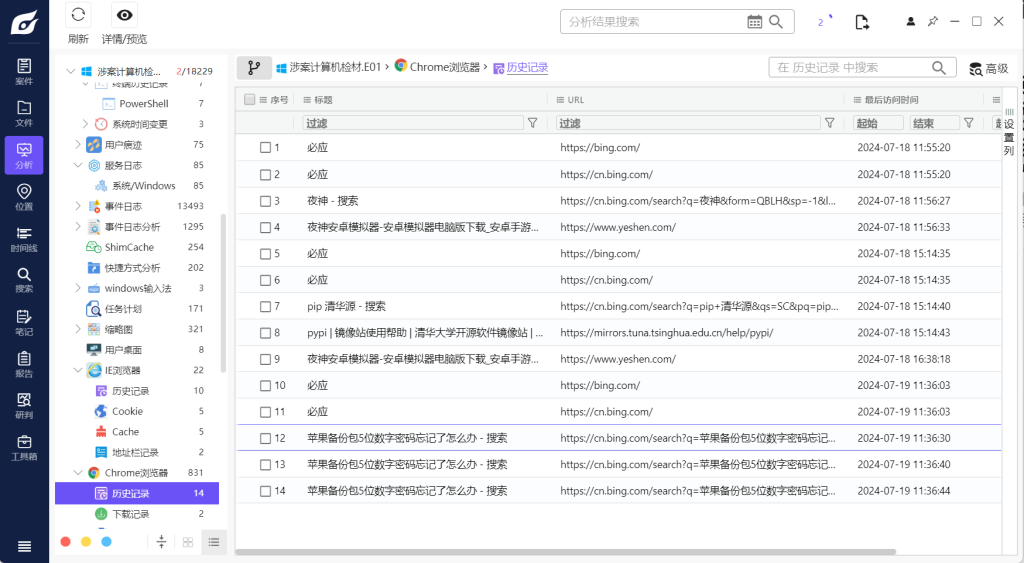
Task: Open 文件 in left sidebar
Action: click(x=24, y=114)
